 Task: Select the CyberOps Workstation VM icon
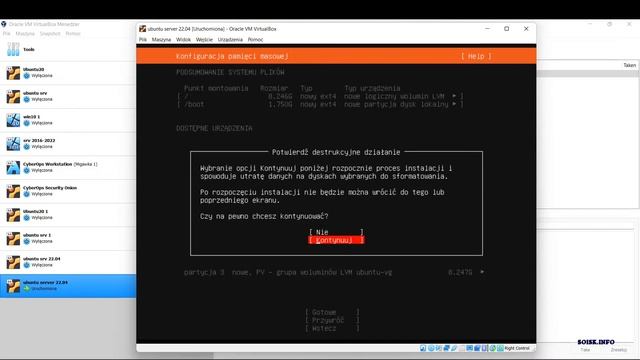(x=13, y=167)
